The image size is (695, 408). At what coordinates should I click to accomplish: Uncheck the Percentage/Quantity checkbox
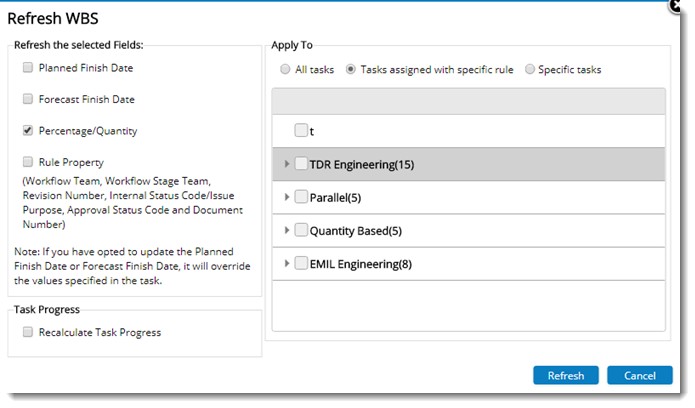(x=28, y=131)
